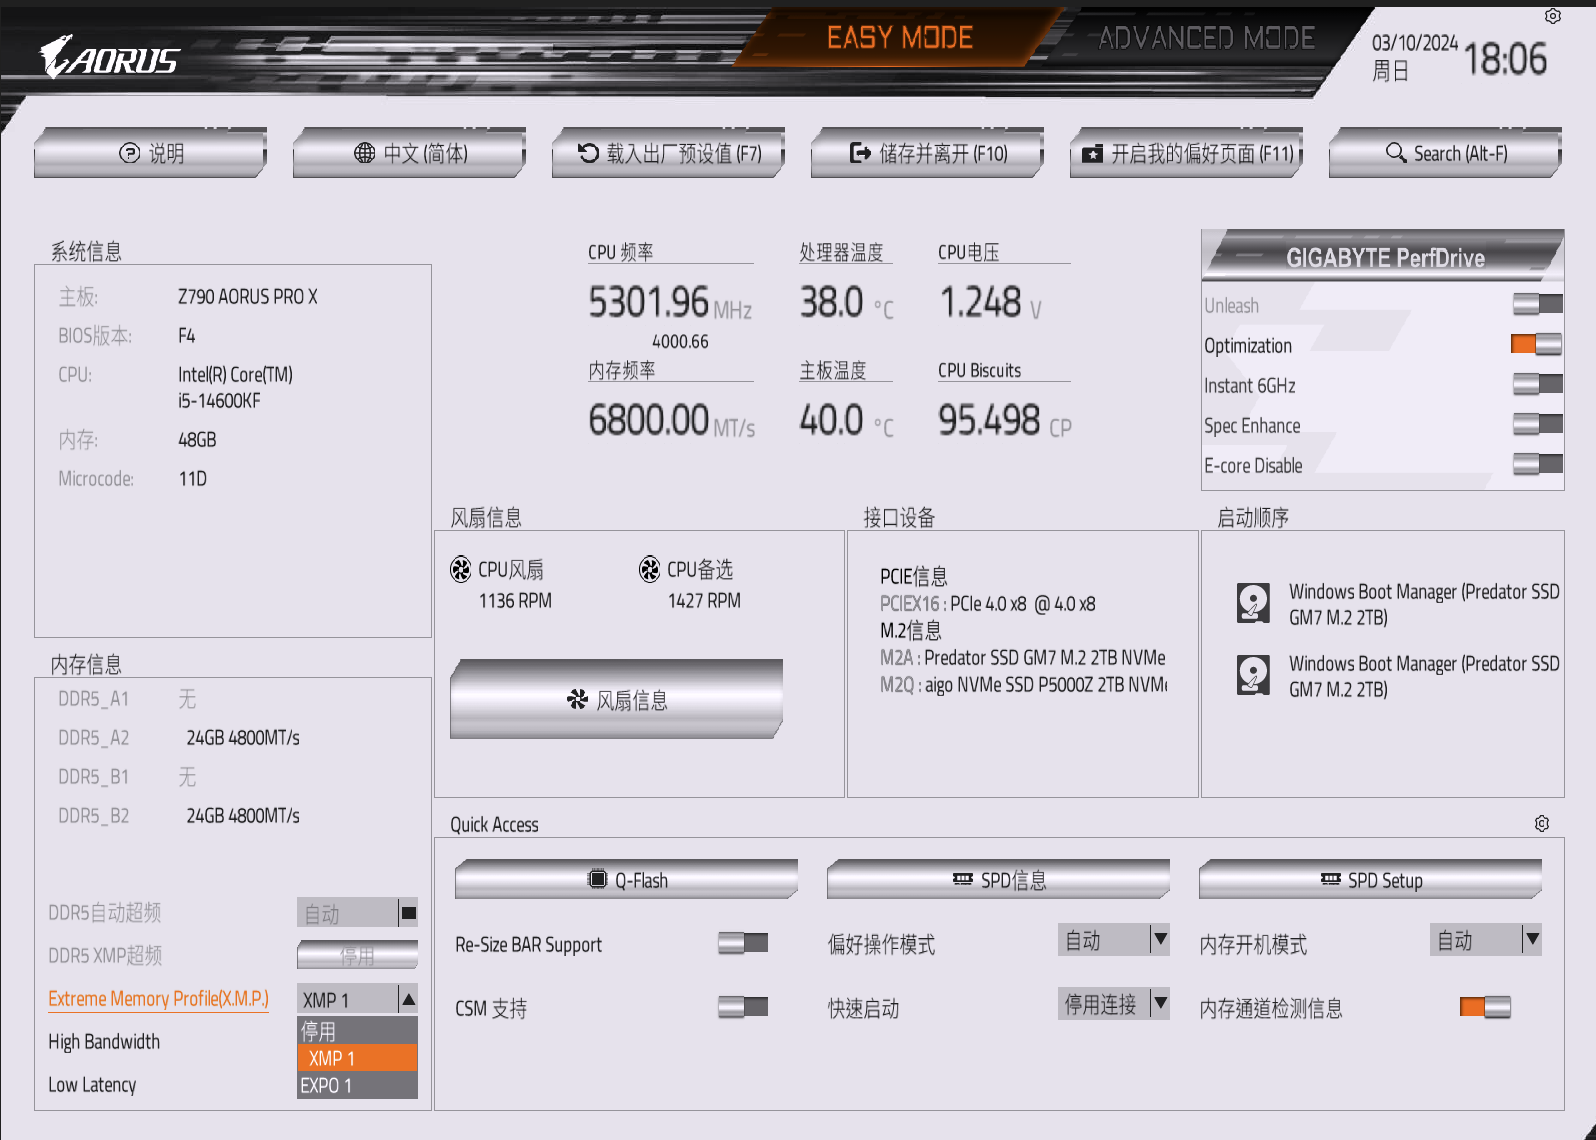This screenshot has height=1140, width=1596.
Task: Click the M2Q aigo NVMe SSD entry
Action: pos(1023,685)
